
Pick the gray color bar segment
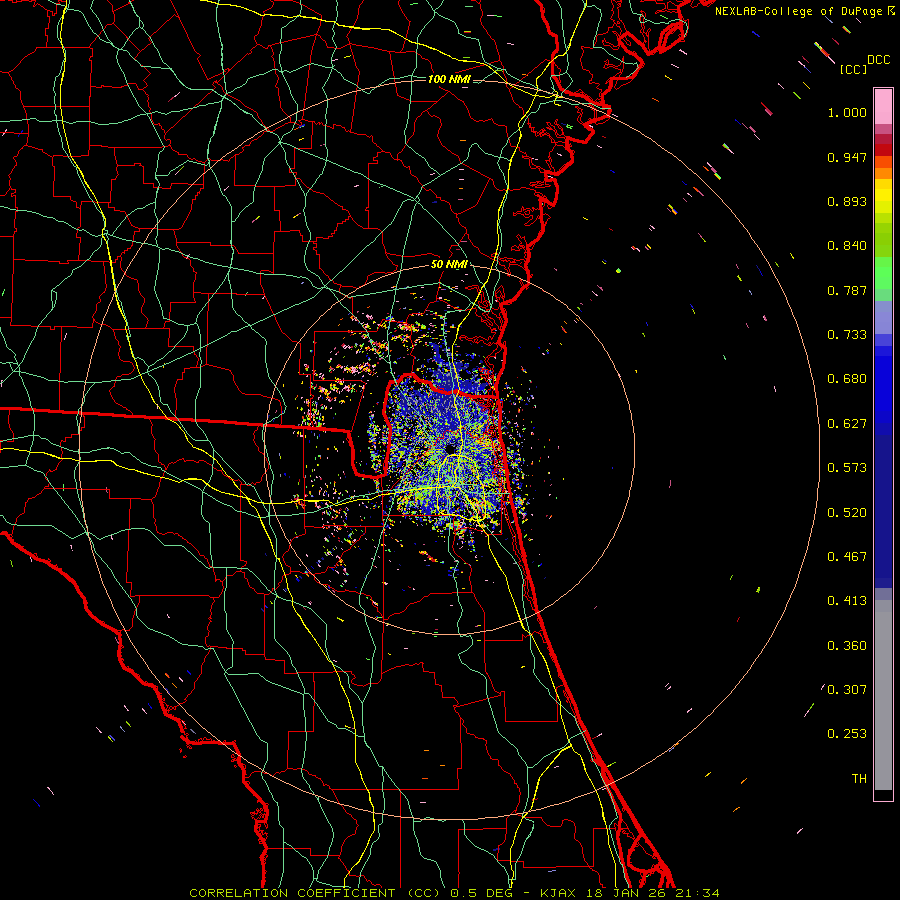[x=883, y=695]
